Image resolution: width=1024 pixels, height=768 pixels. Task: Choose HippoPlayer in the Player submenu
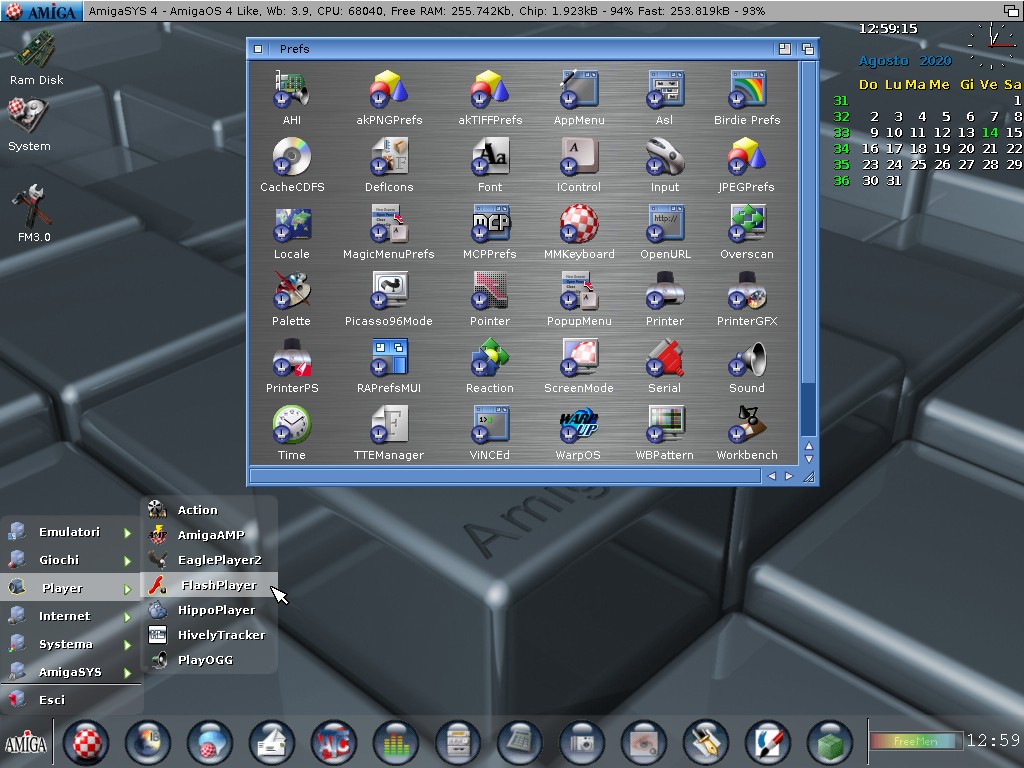(216, 610)
